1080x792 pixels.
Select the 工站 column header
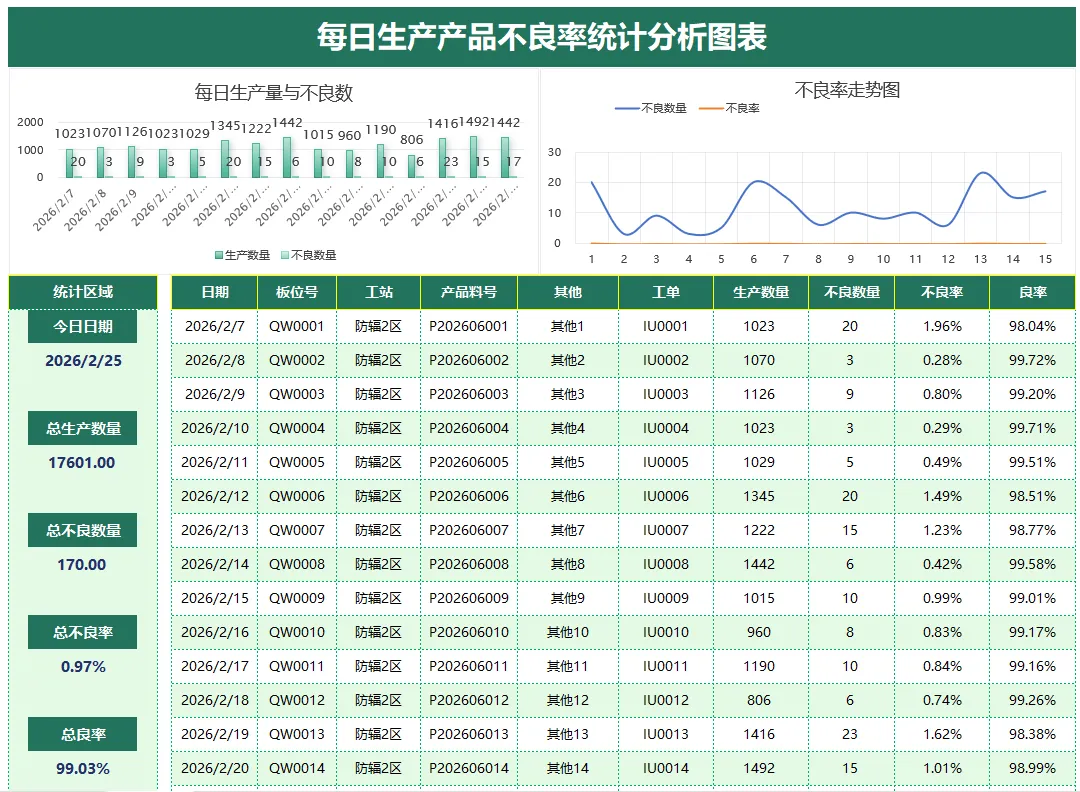(x=379, y=292)
